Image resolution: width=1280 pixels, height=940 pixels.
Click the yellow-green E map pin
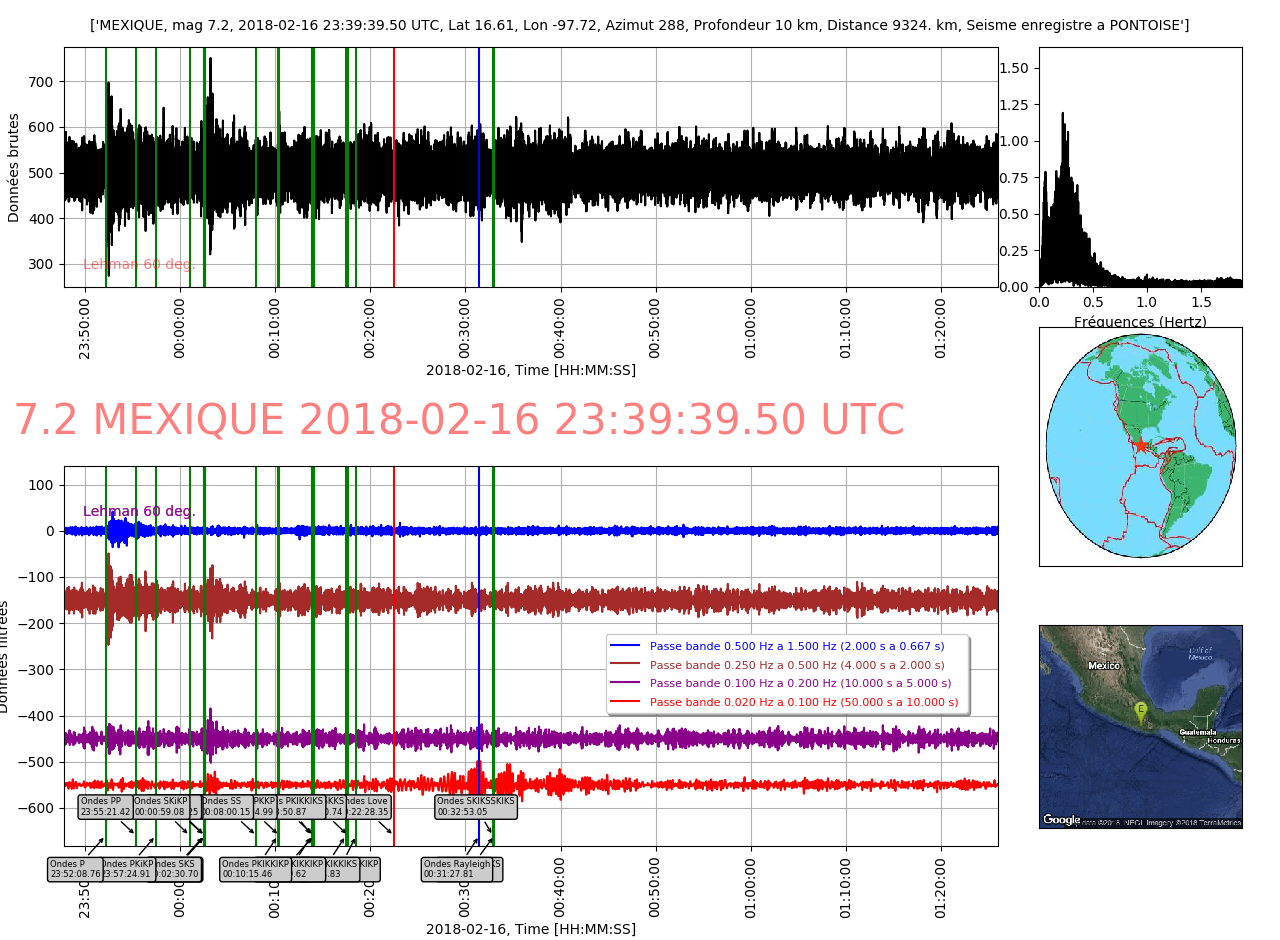point(1140,711)
